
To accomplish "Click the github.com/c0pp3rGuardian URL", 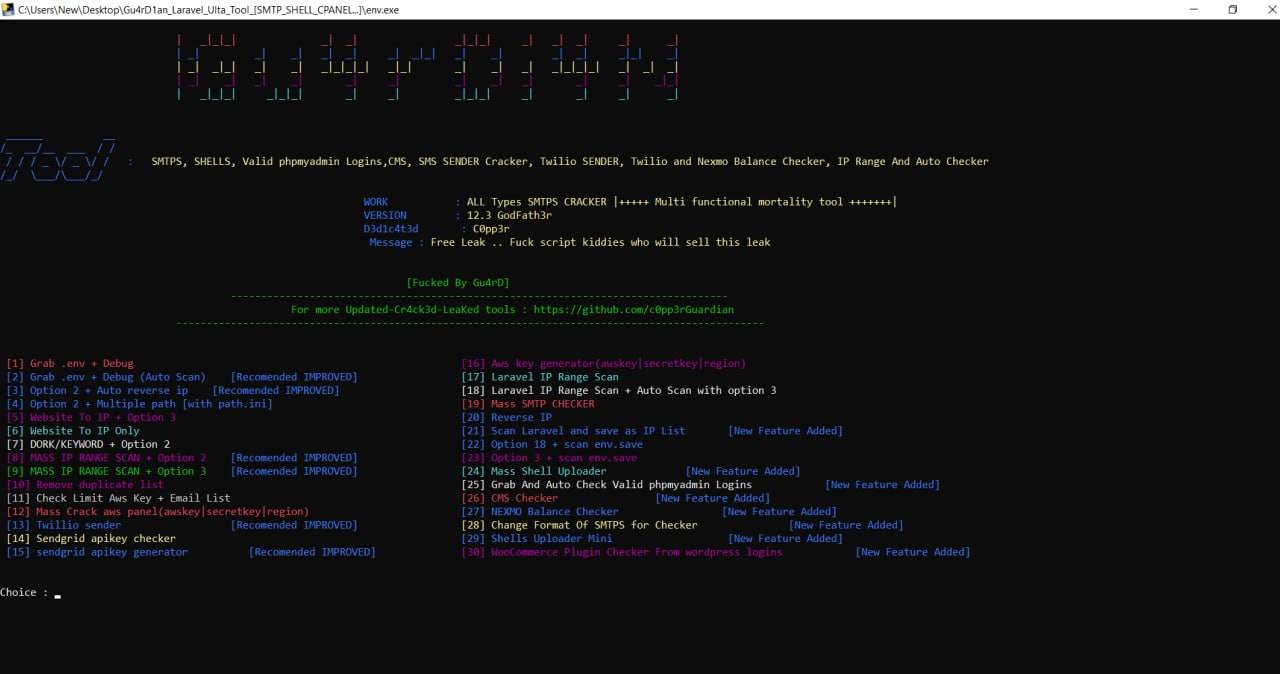I will click(634, 310).
